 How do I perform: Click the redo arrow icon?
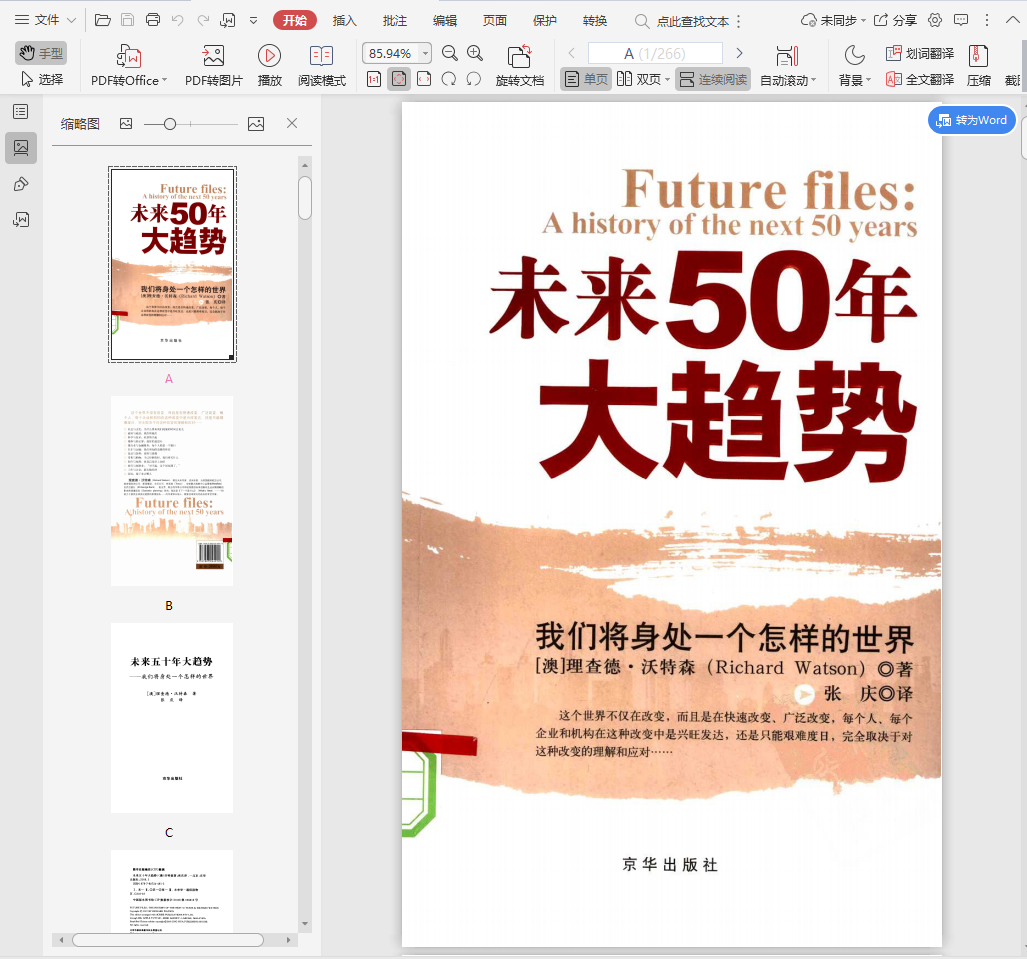tap(203, 20)
